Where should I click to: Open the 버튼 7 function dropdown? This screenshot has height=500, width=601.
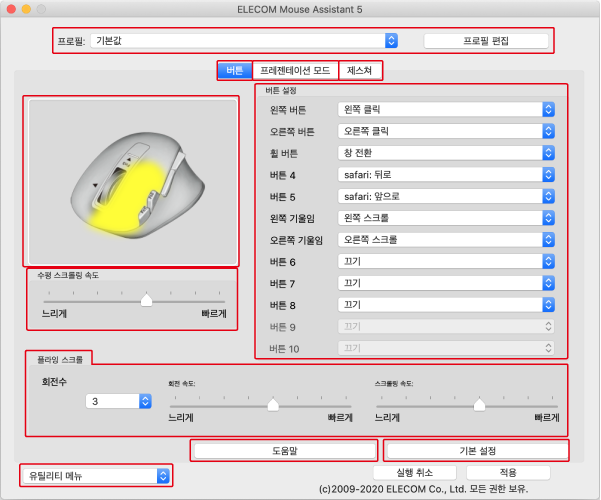click(446, 283)
